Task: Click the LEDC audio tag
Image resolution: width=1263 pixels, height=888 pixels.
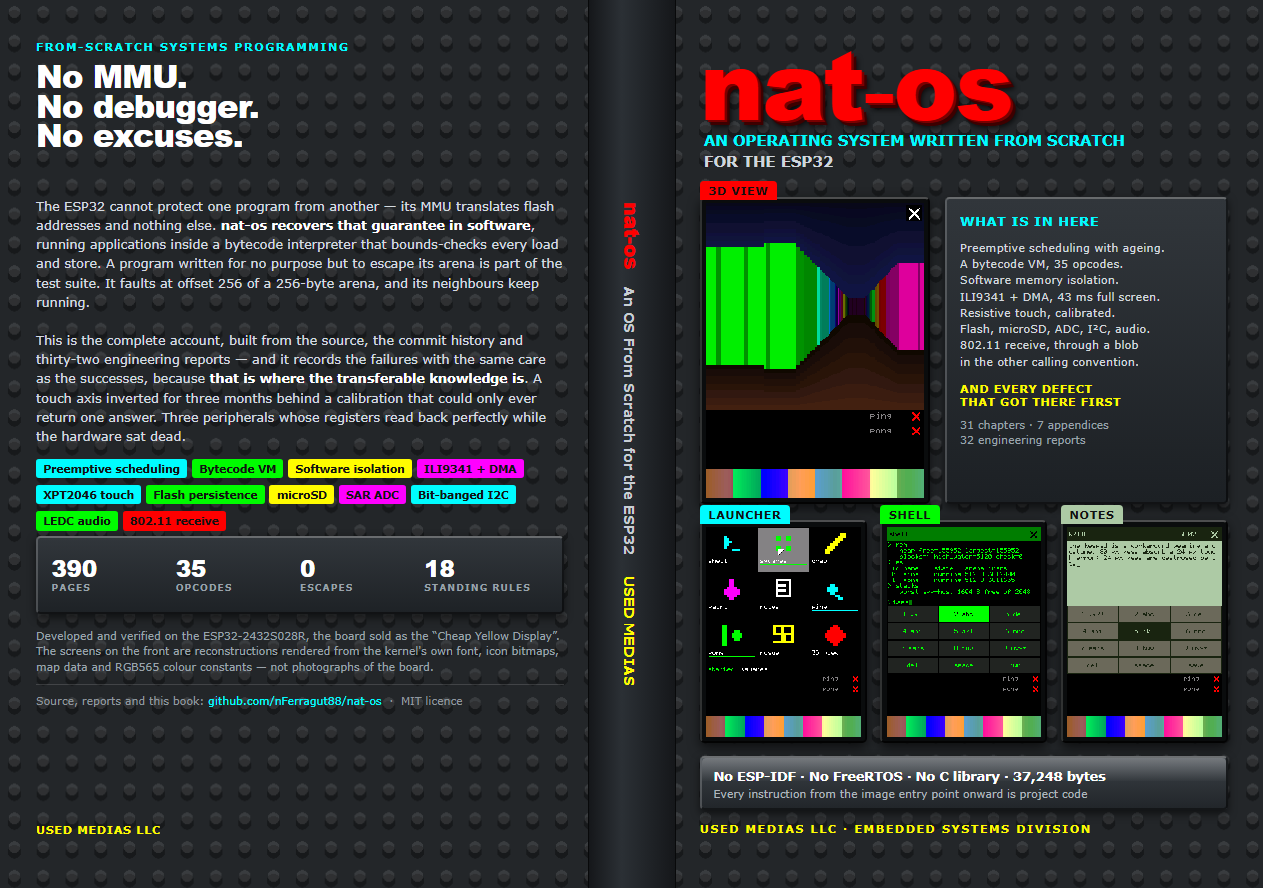Action: [x=77, y=520]
